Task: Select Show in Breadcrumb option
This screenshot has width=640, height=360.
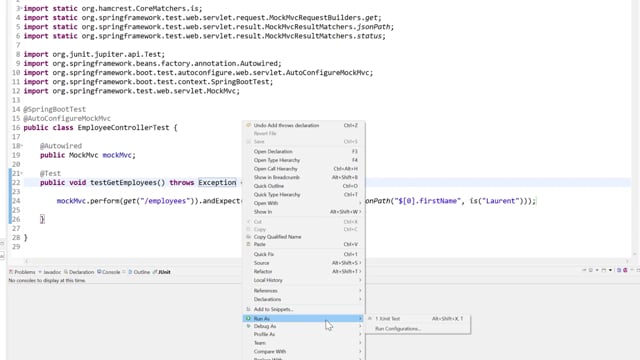Action: tap(304, 177)
